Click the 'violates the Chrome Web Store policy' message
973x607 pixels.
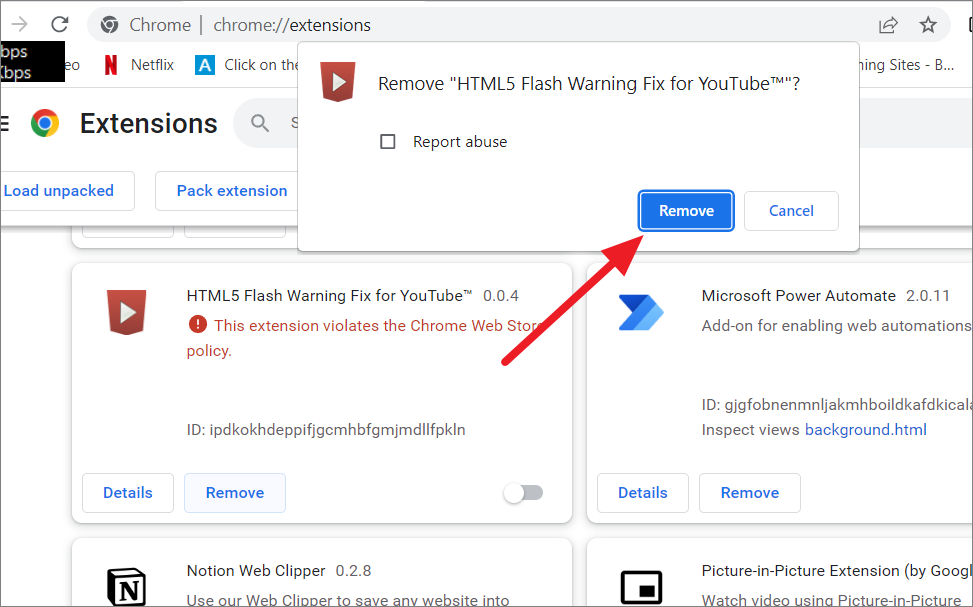coord(365,338)
